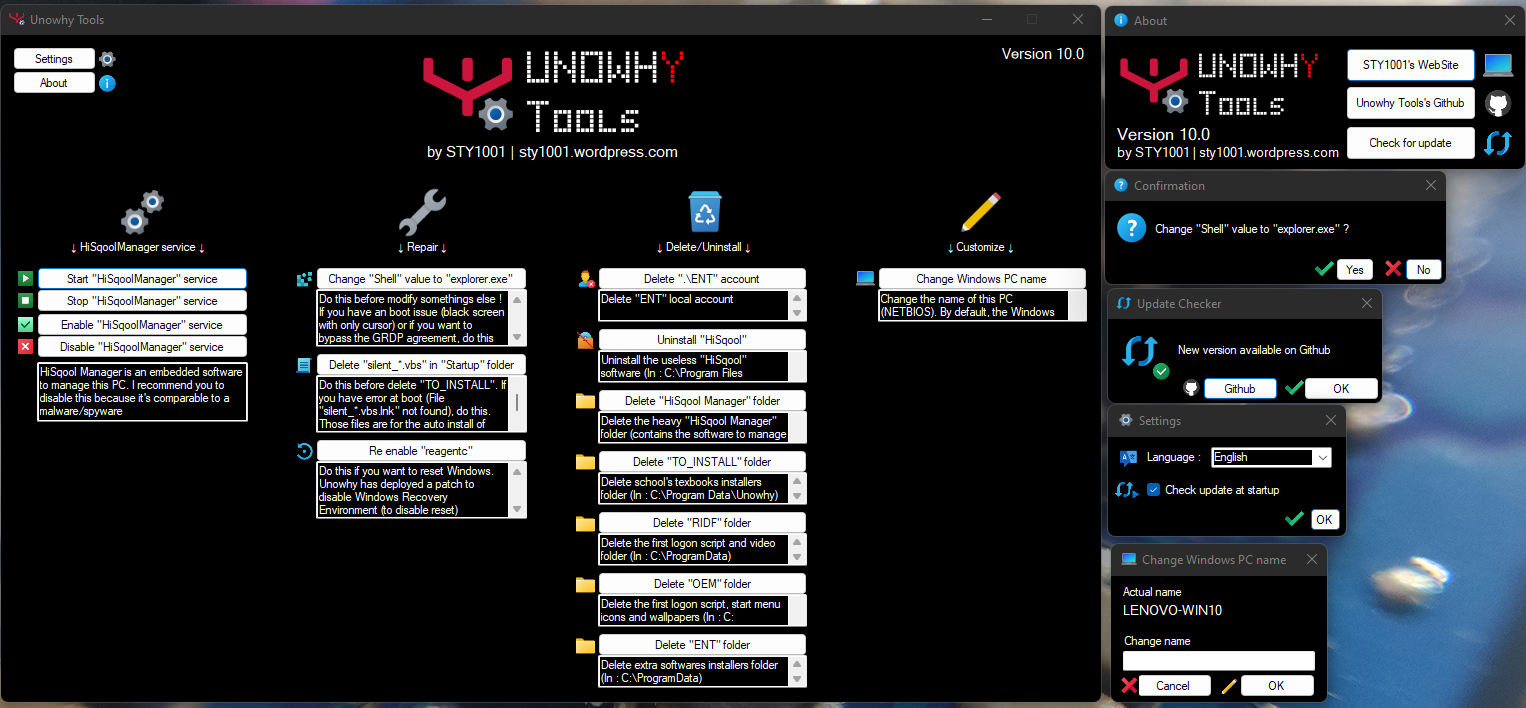Click the Change name input field

tap(1219, 661)
